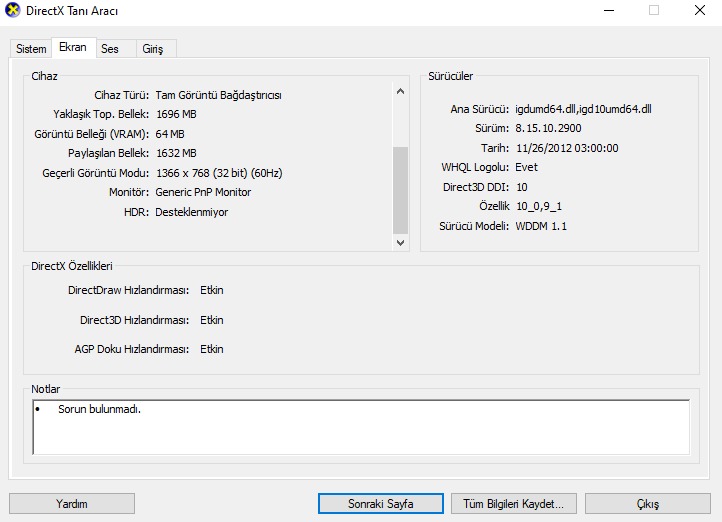Click the 'Evet' WHQL Logolu value
722x522 pixels.
coord(526,167)
